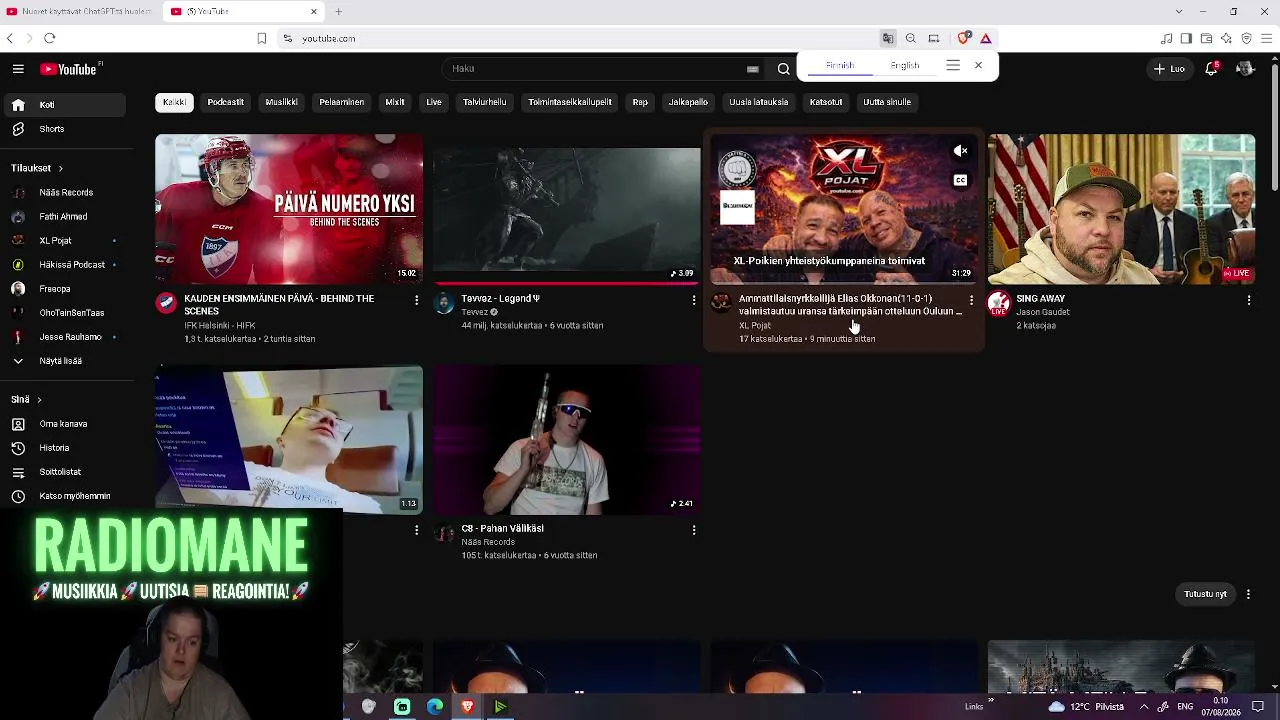1280x720 pixels.
Task: Open the on-screen keyboard in search box
Action: coord(753,69)
